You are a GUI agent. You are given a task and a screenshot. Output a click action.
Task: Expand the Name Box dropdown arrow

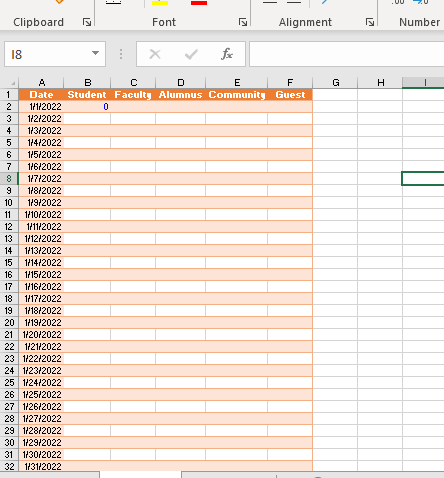point(95,53)
